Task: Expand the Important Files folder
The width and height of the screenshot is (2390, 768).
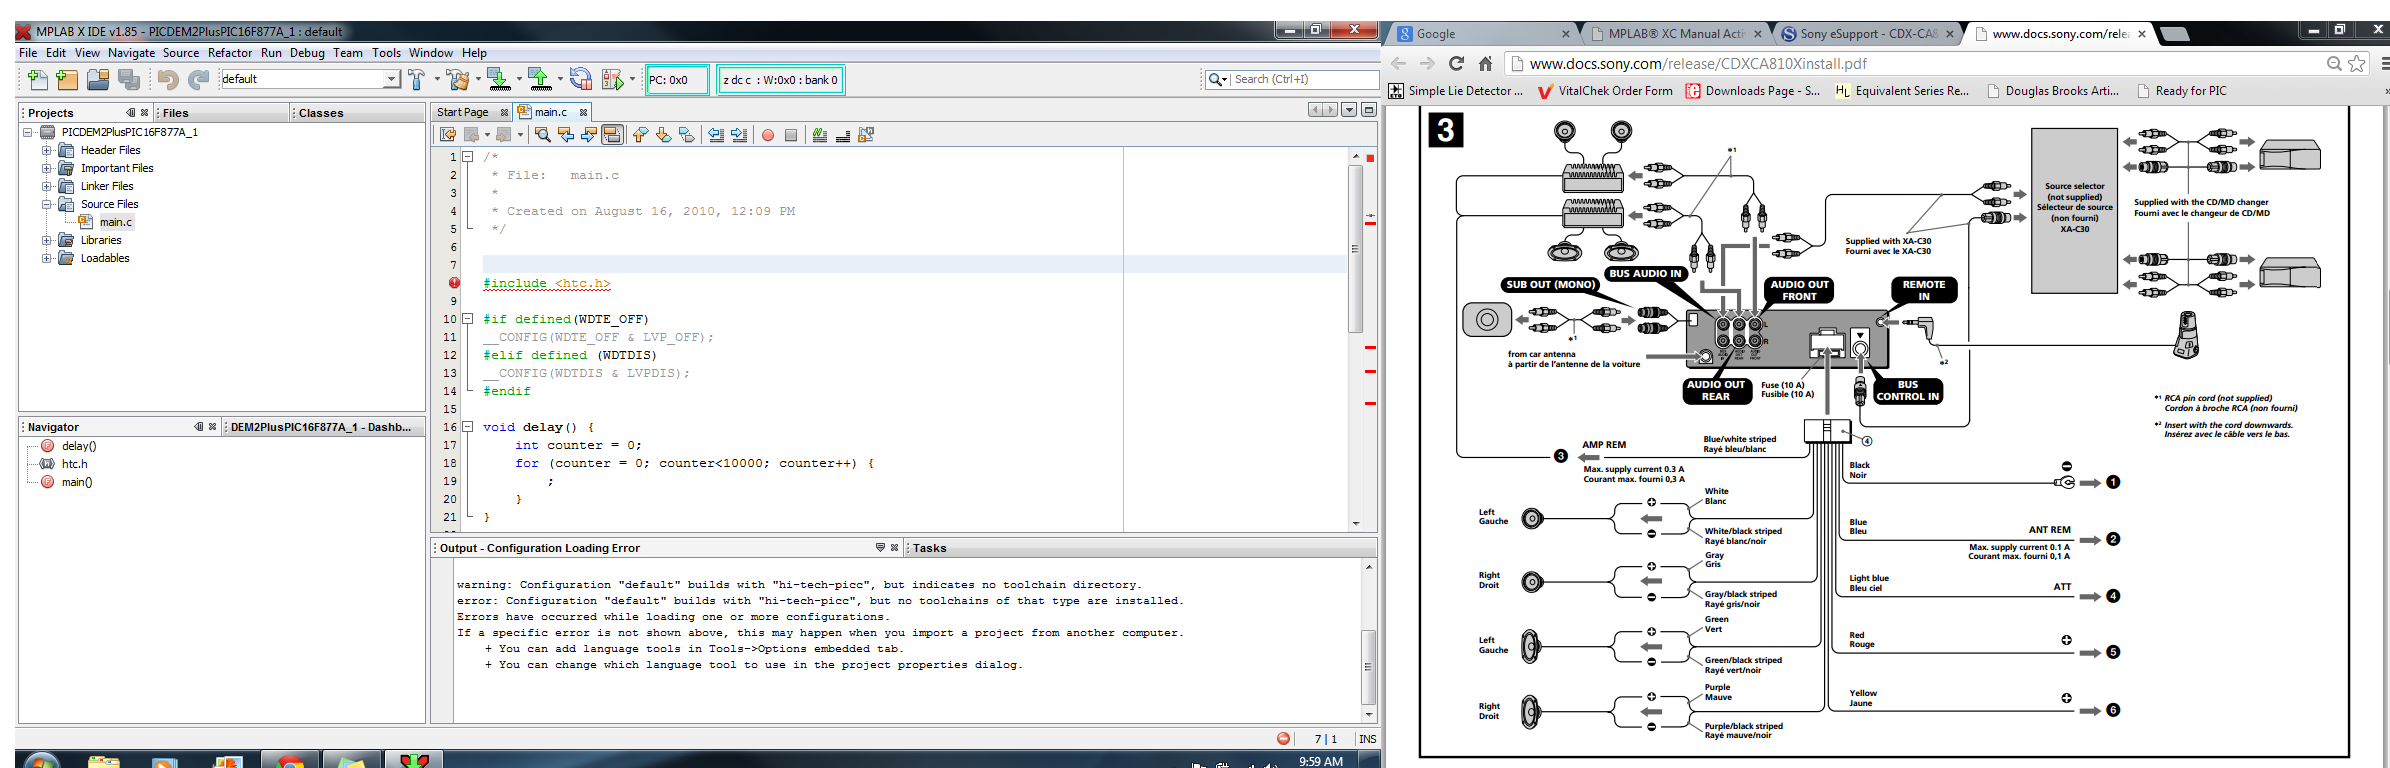Action: click(46, 168)
